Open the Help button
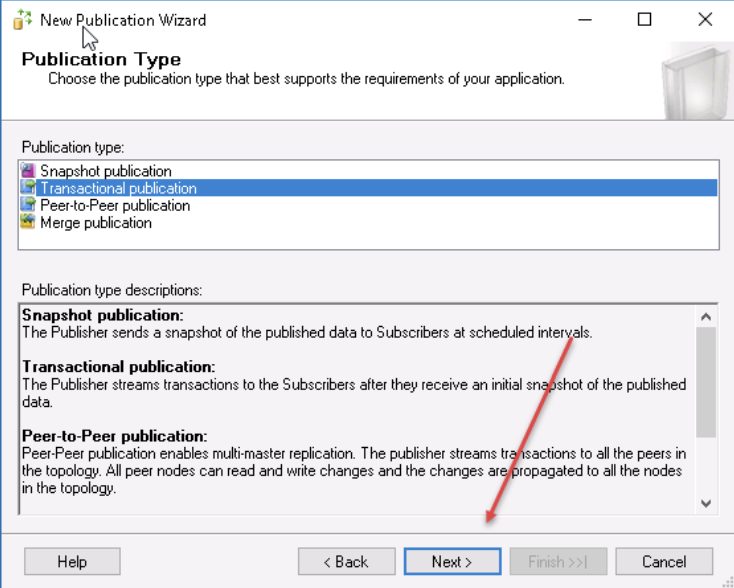 (72, 561)
